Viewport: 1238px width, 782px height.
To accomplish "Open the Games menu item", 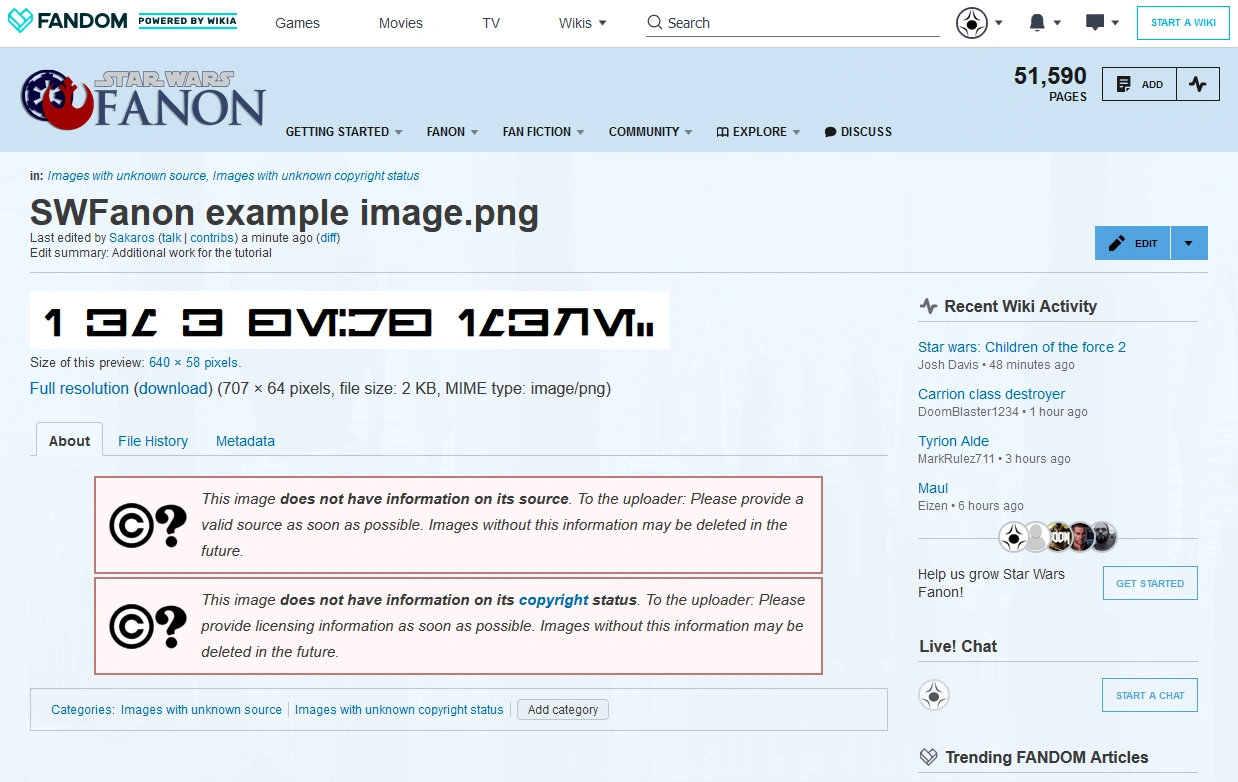I will 298,23.
